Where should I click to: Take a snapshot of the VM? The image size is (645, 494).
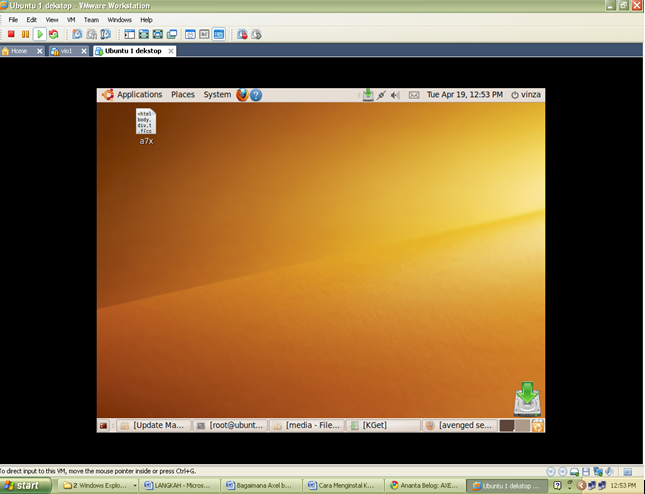click(x=77, y=34)
